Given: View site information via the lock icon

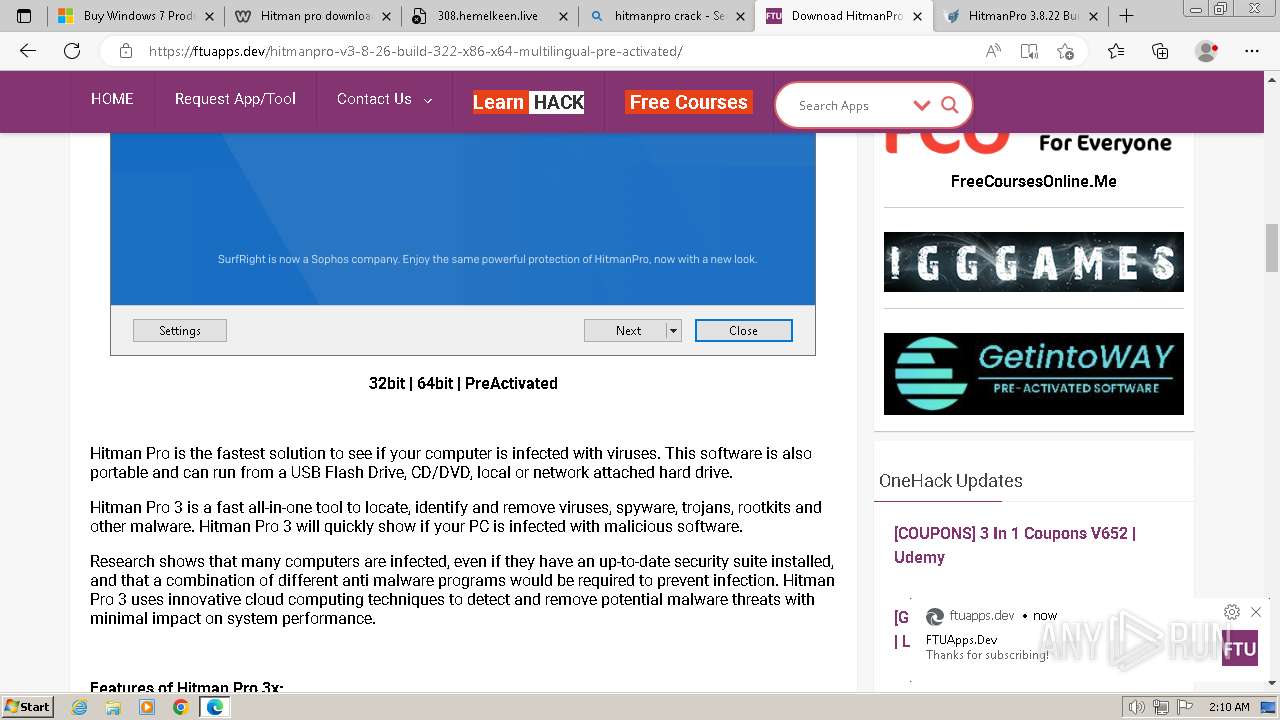Looking at the screenshot, I should pyautogui.click(x=126, y=51).
